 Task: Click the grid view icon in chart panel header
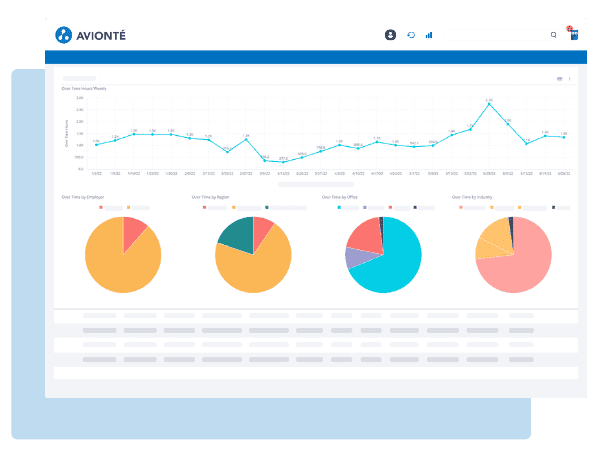pyautogui.click(x=559, y=79)
